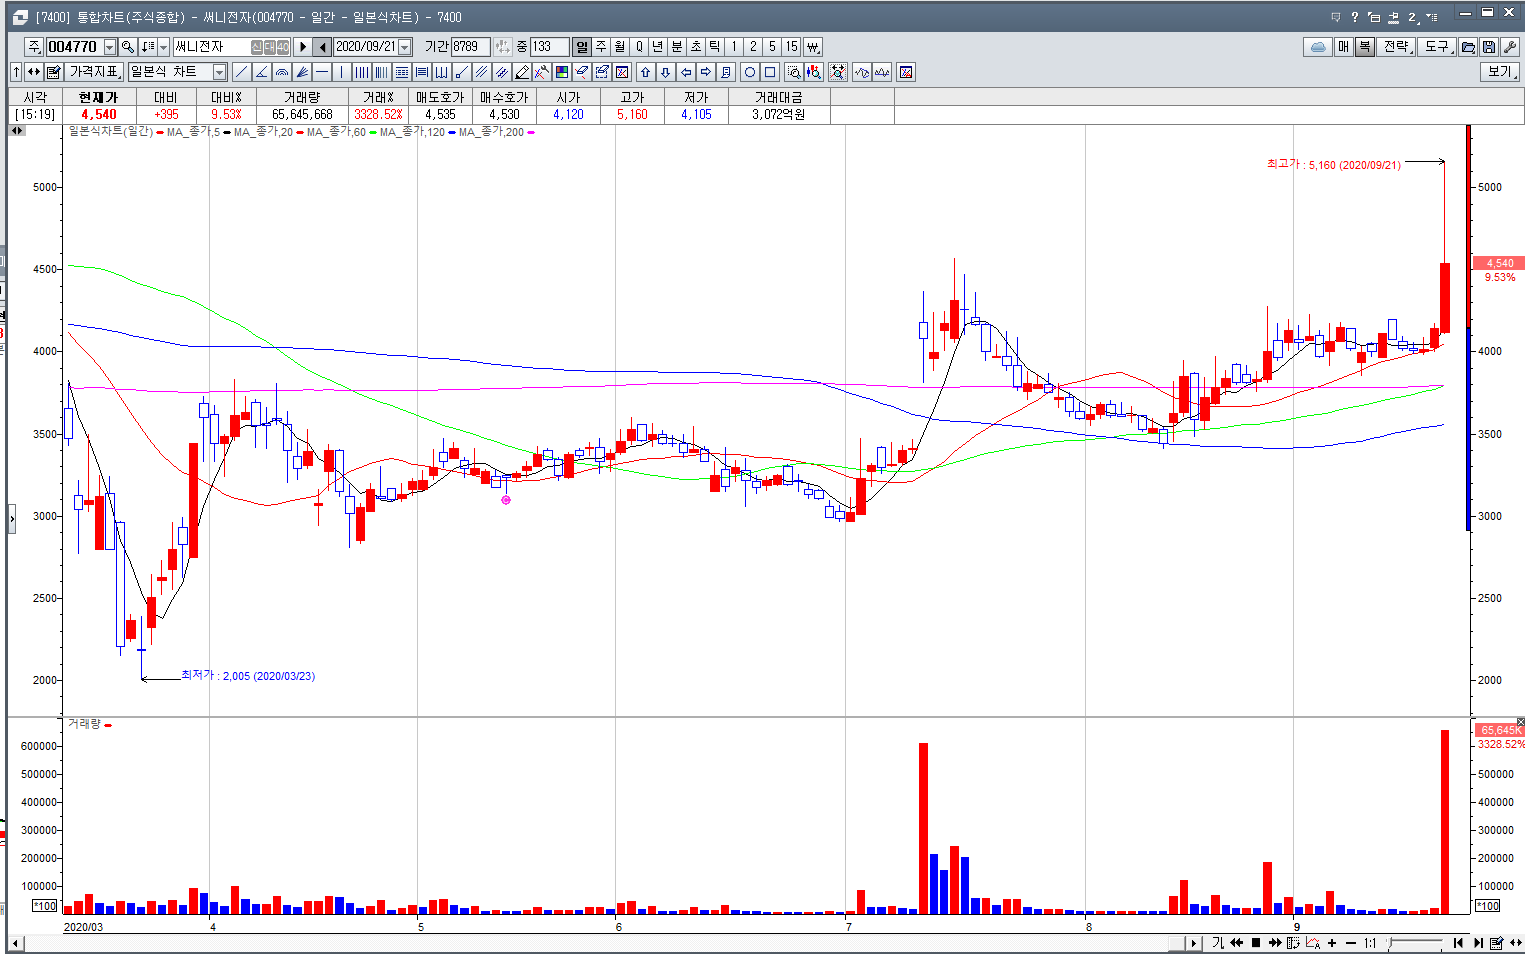Click the 매 button in top toolbar
This screenshot has height=954, width=1525.
1344,47
